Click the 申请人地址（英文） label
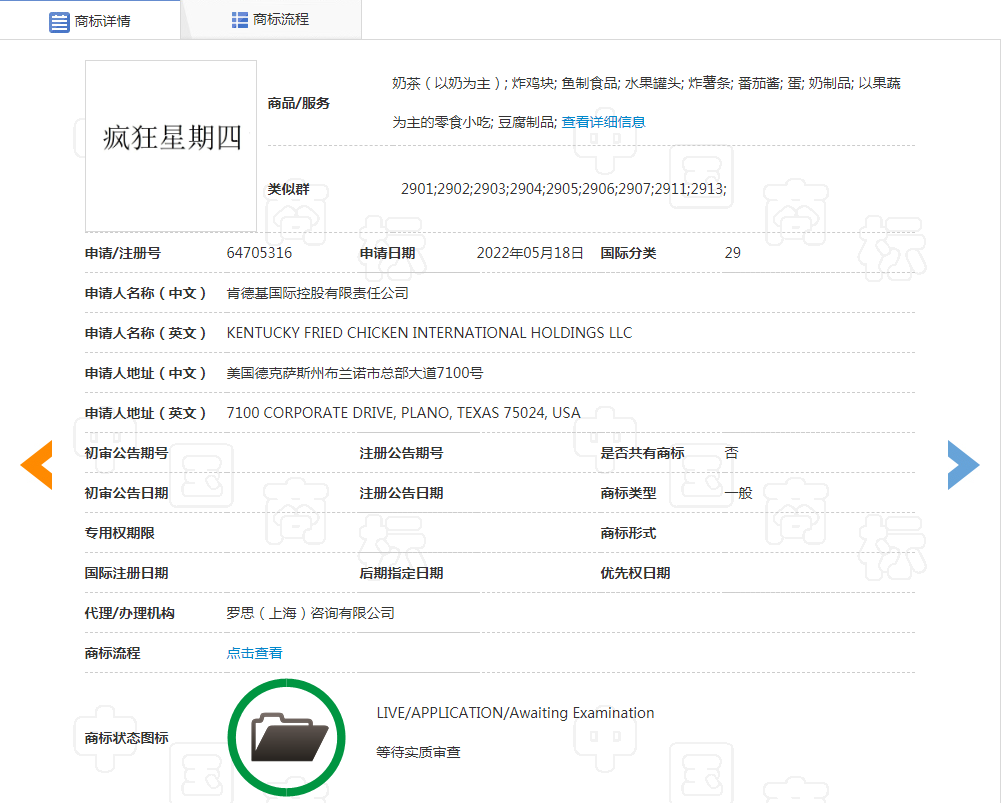 (x=146, y=413)
